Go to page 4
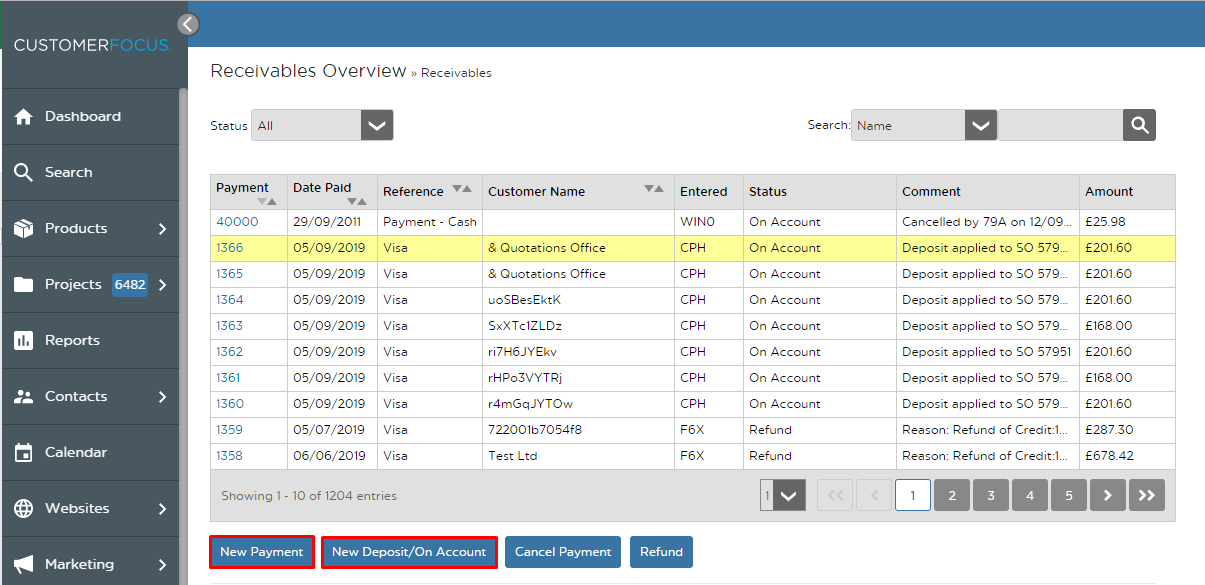 1030,495
